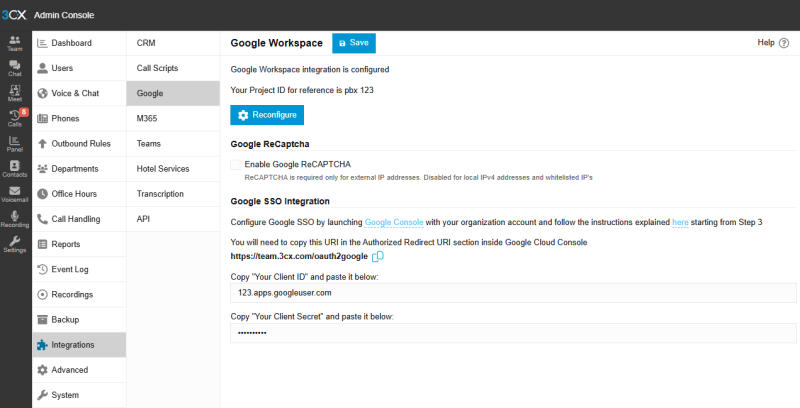Open the Meet icon in left rail
Viewport: 800px width, 408px height.
(15, 93)
